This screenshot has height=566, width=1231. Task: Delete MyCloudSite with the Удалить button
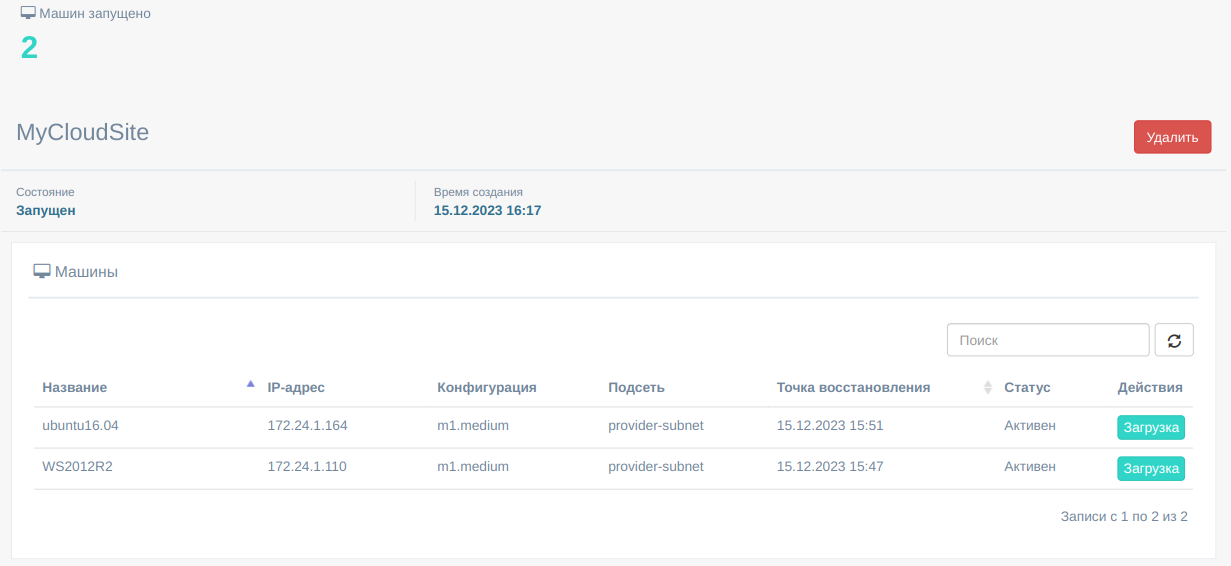point(1172,137)
